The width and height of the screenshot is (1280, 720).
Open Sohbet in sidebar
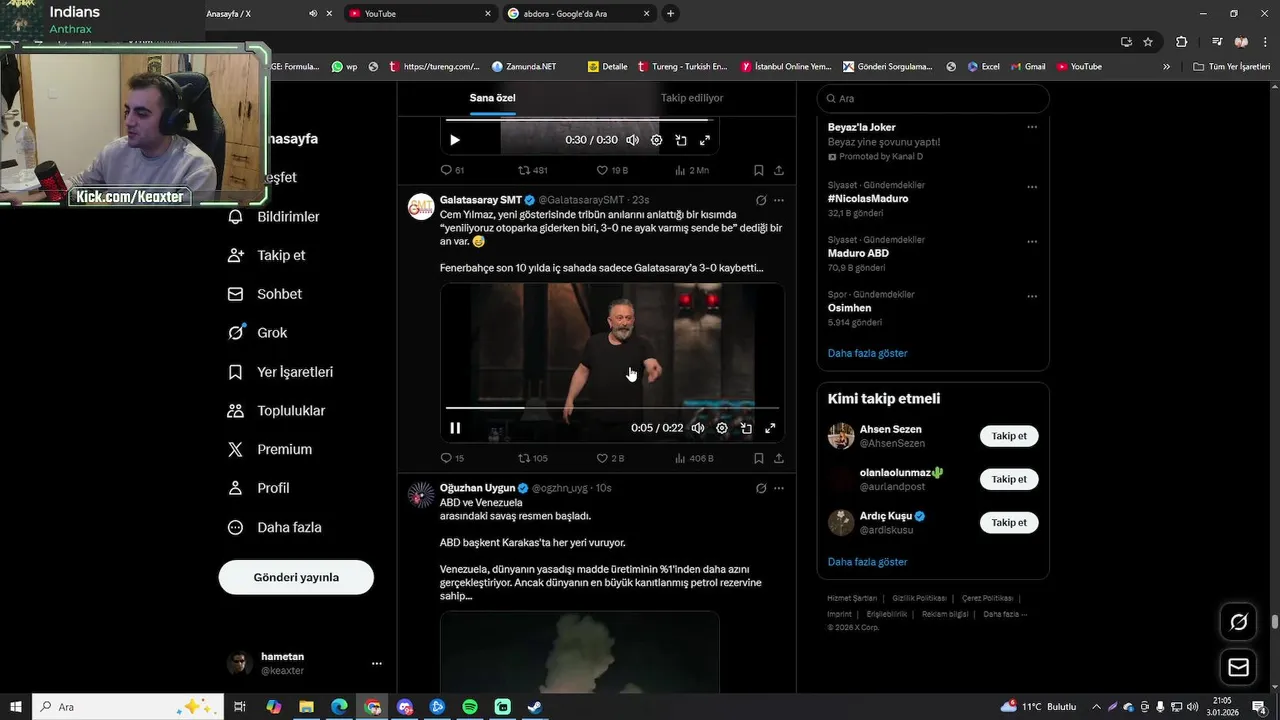click(265, 294)
